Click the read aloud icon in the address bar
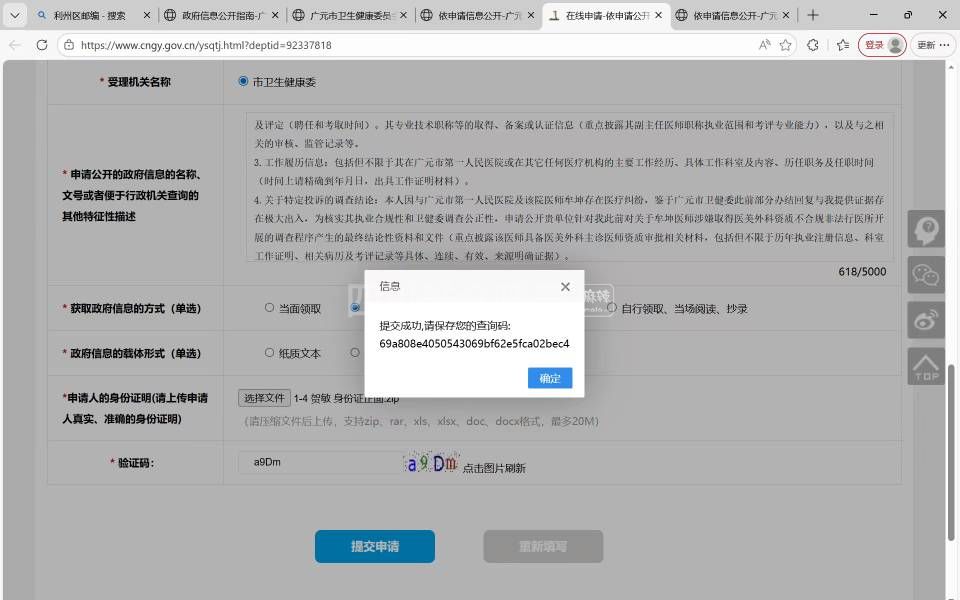Viewport: 960px width, 600px height. [764, 45]
